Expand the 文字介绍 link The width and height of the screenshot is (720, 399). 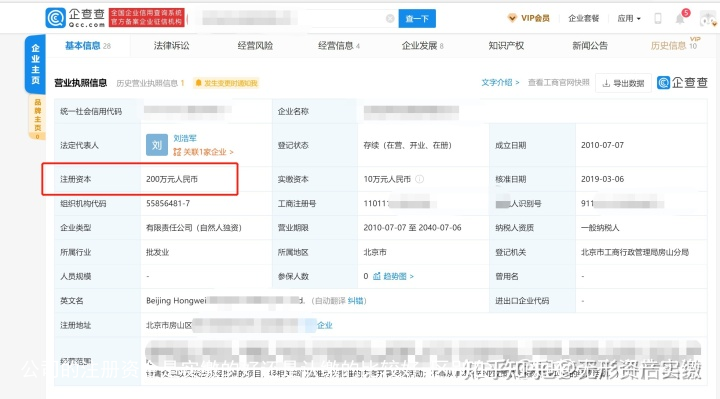(500, 83)
